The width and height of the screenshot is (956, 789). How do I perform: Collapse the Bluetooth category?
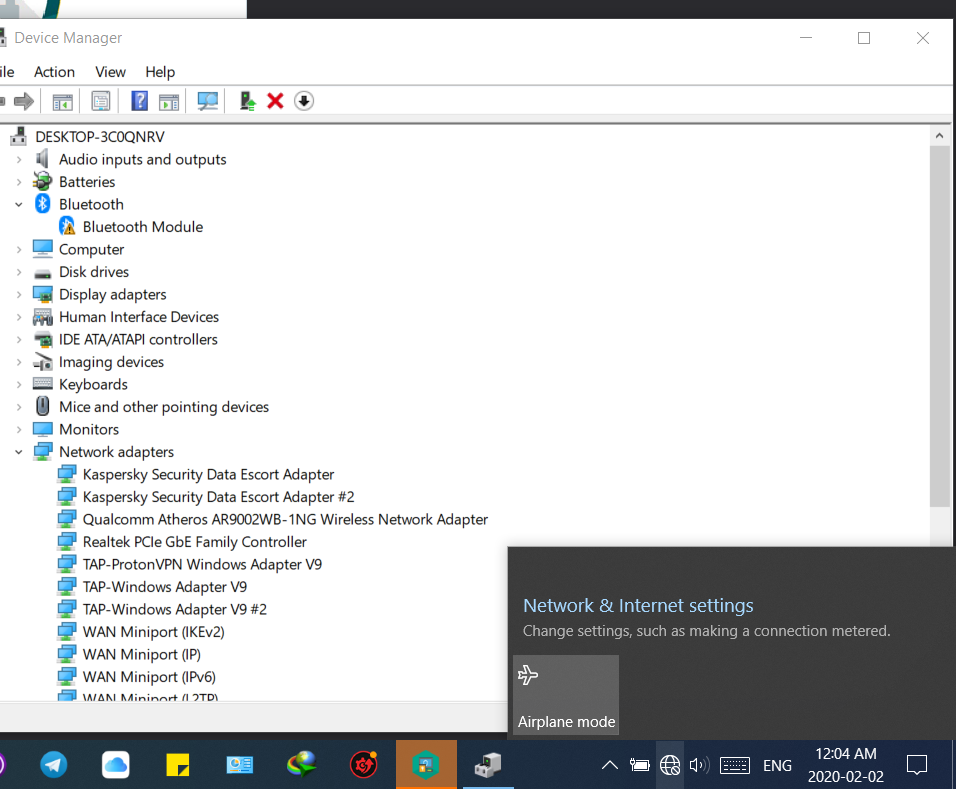[x=19, y=204]
